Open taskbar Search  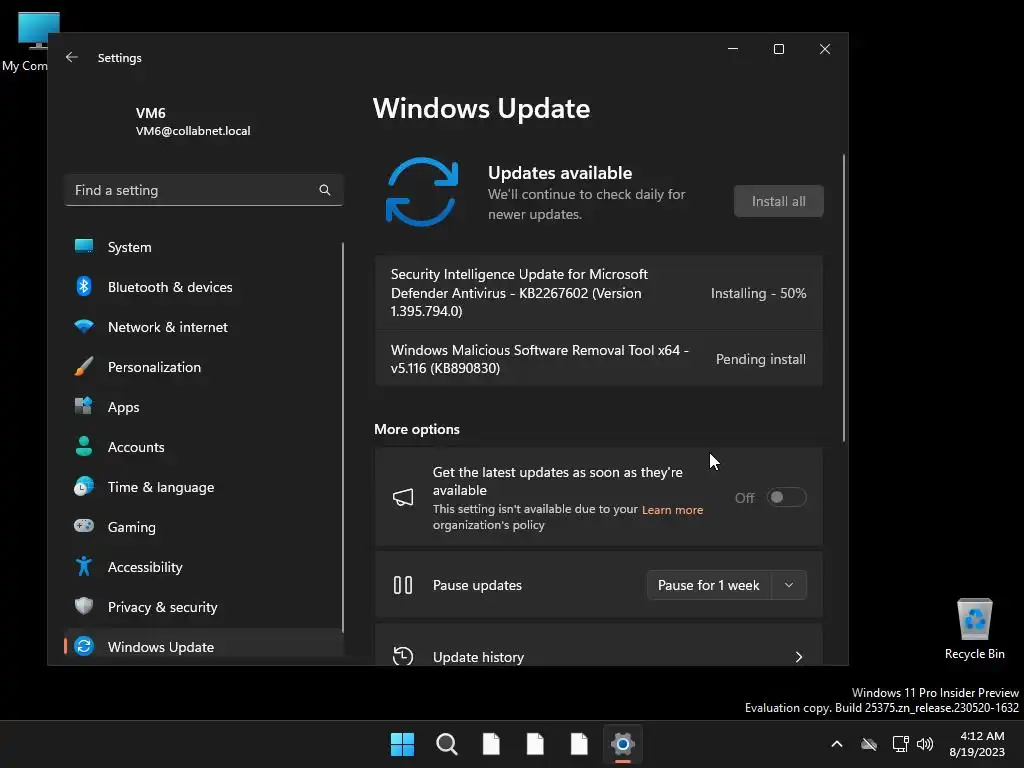click(x=447, y=744)
